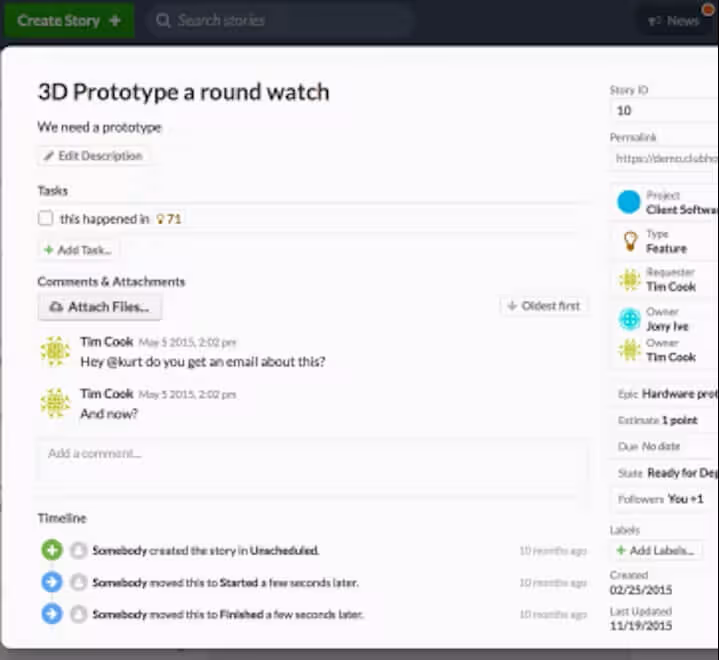Click blue arrow icon for moved to Started
The image size is (719, 660).
52,582
